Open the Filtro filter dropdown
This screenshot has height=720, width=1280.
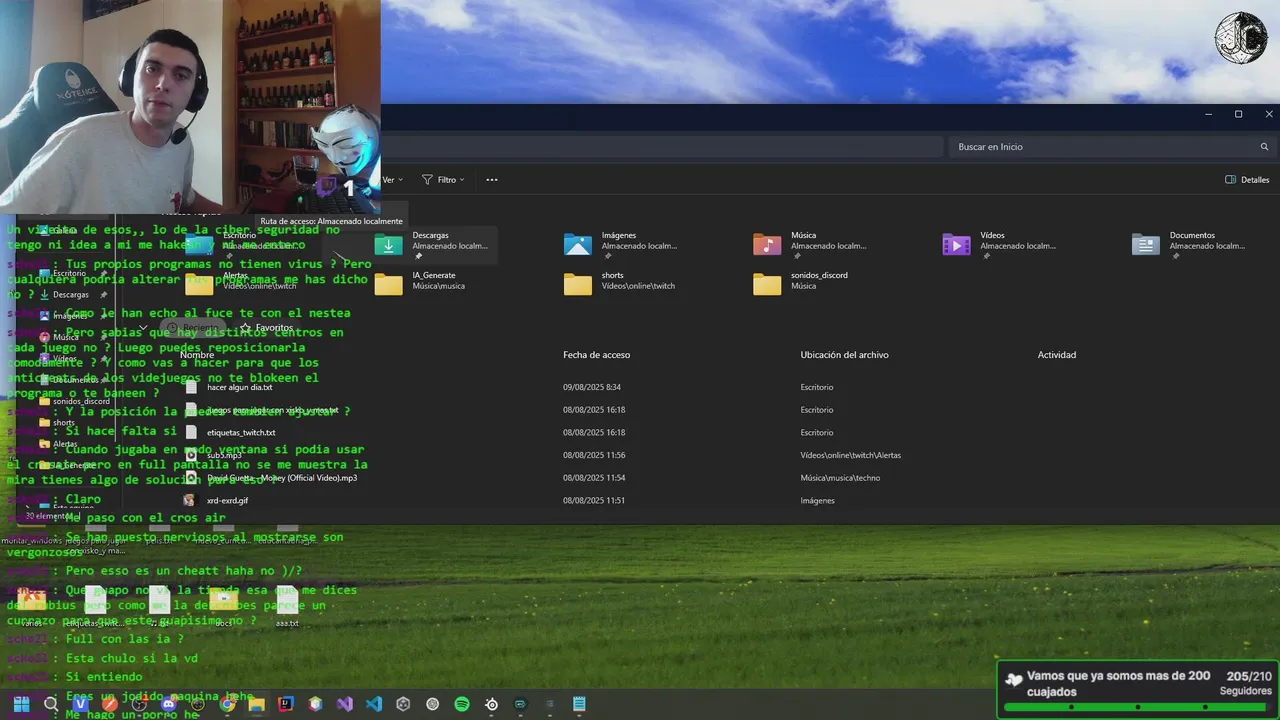(443, 180)
